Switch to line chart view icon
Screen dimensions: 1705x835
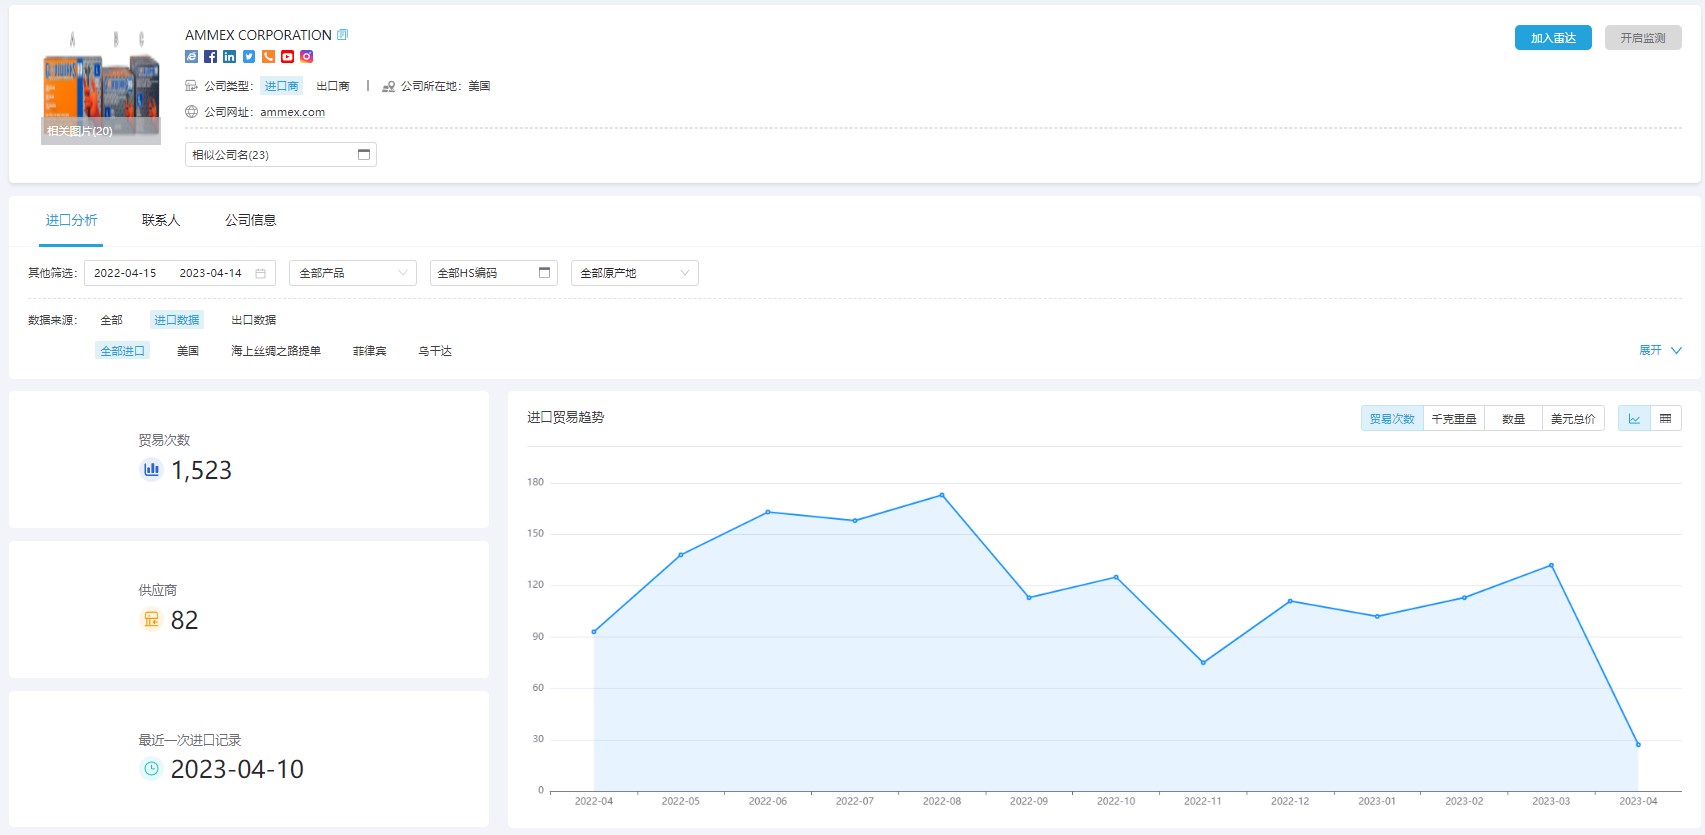(1634, 419)
